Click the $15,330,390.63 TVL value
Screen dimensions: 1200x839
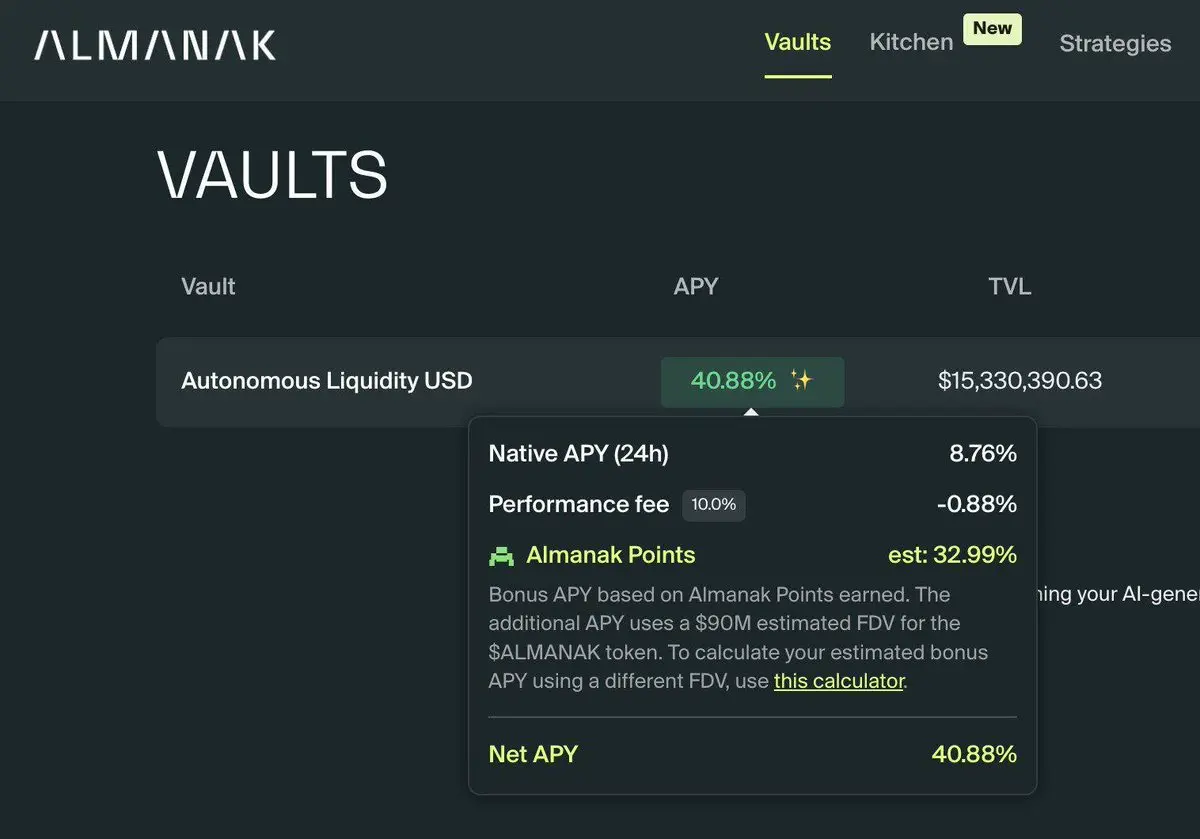[1020, 381]
